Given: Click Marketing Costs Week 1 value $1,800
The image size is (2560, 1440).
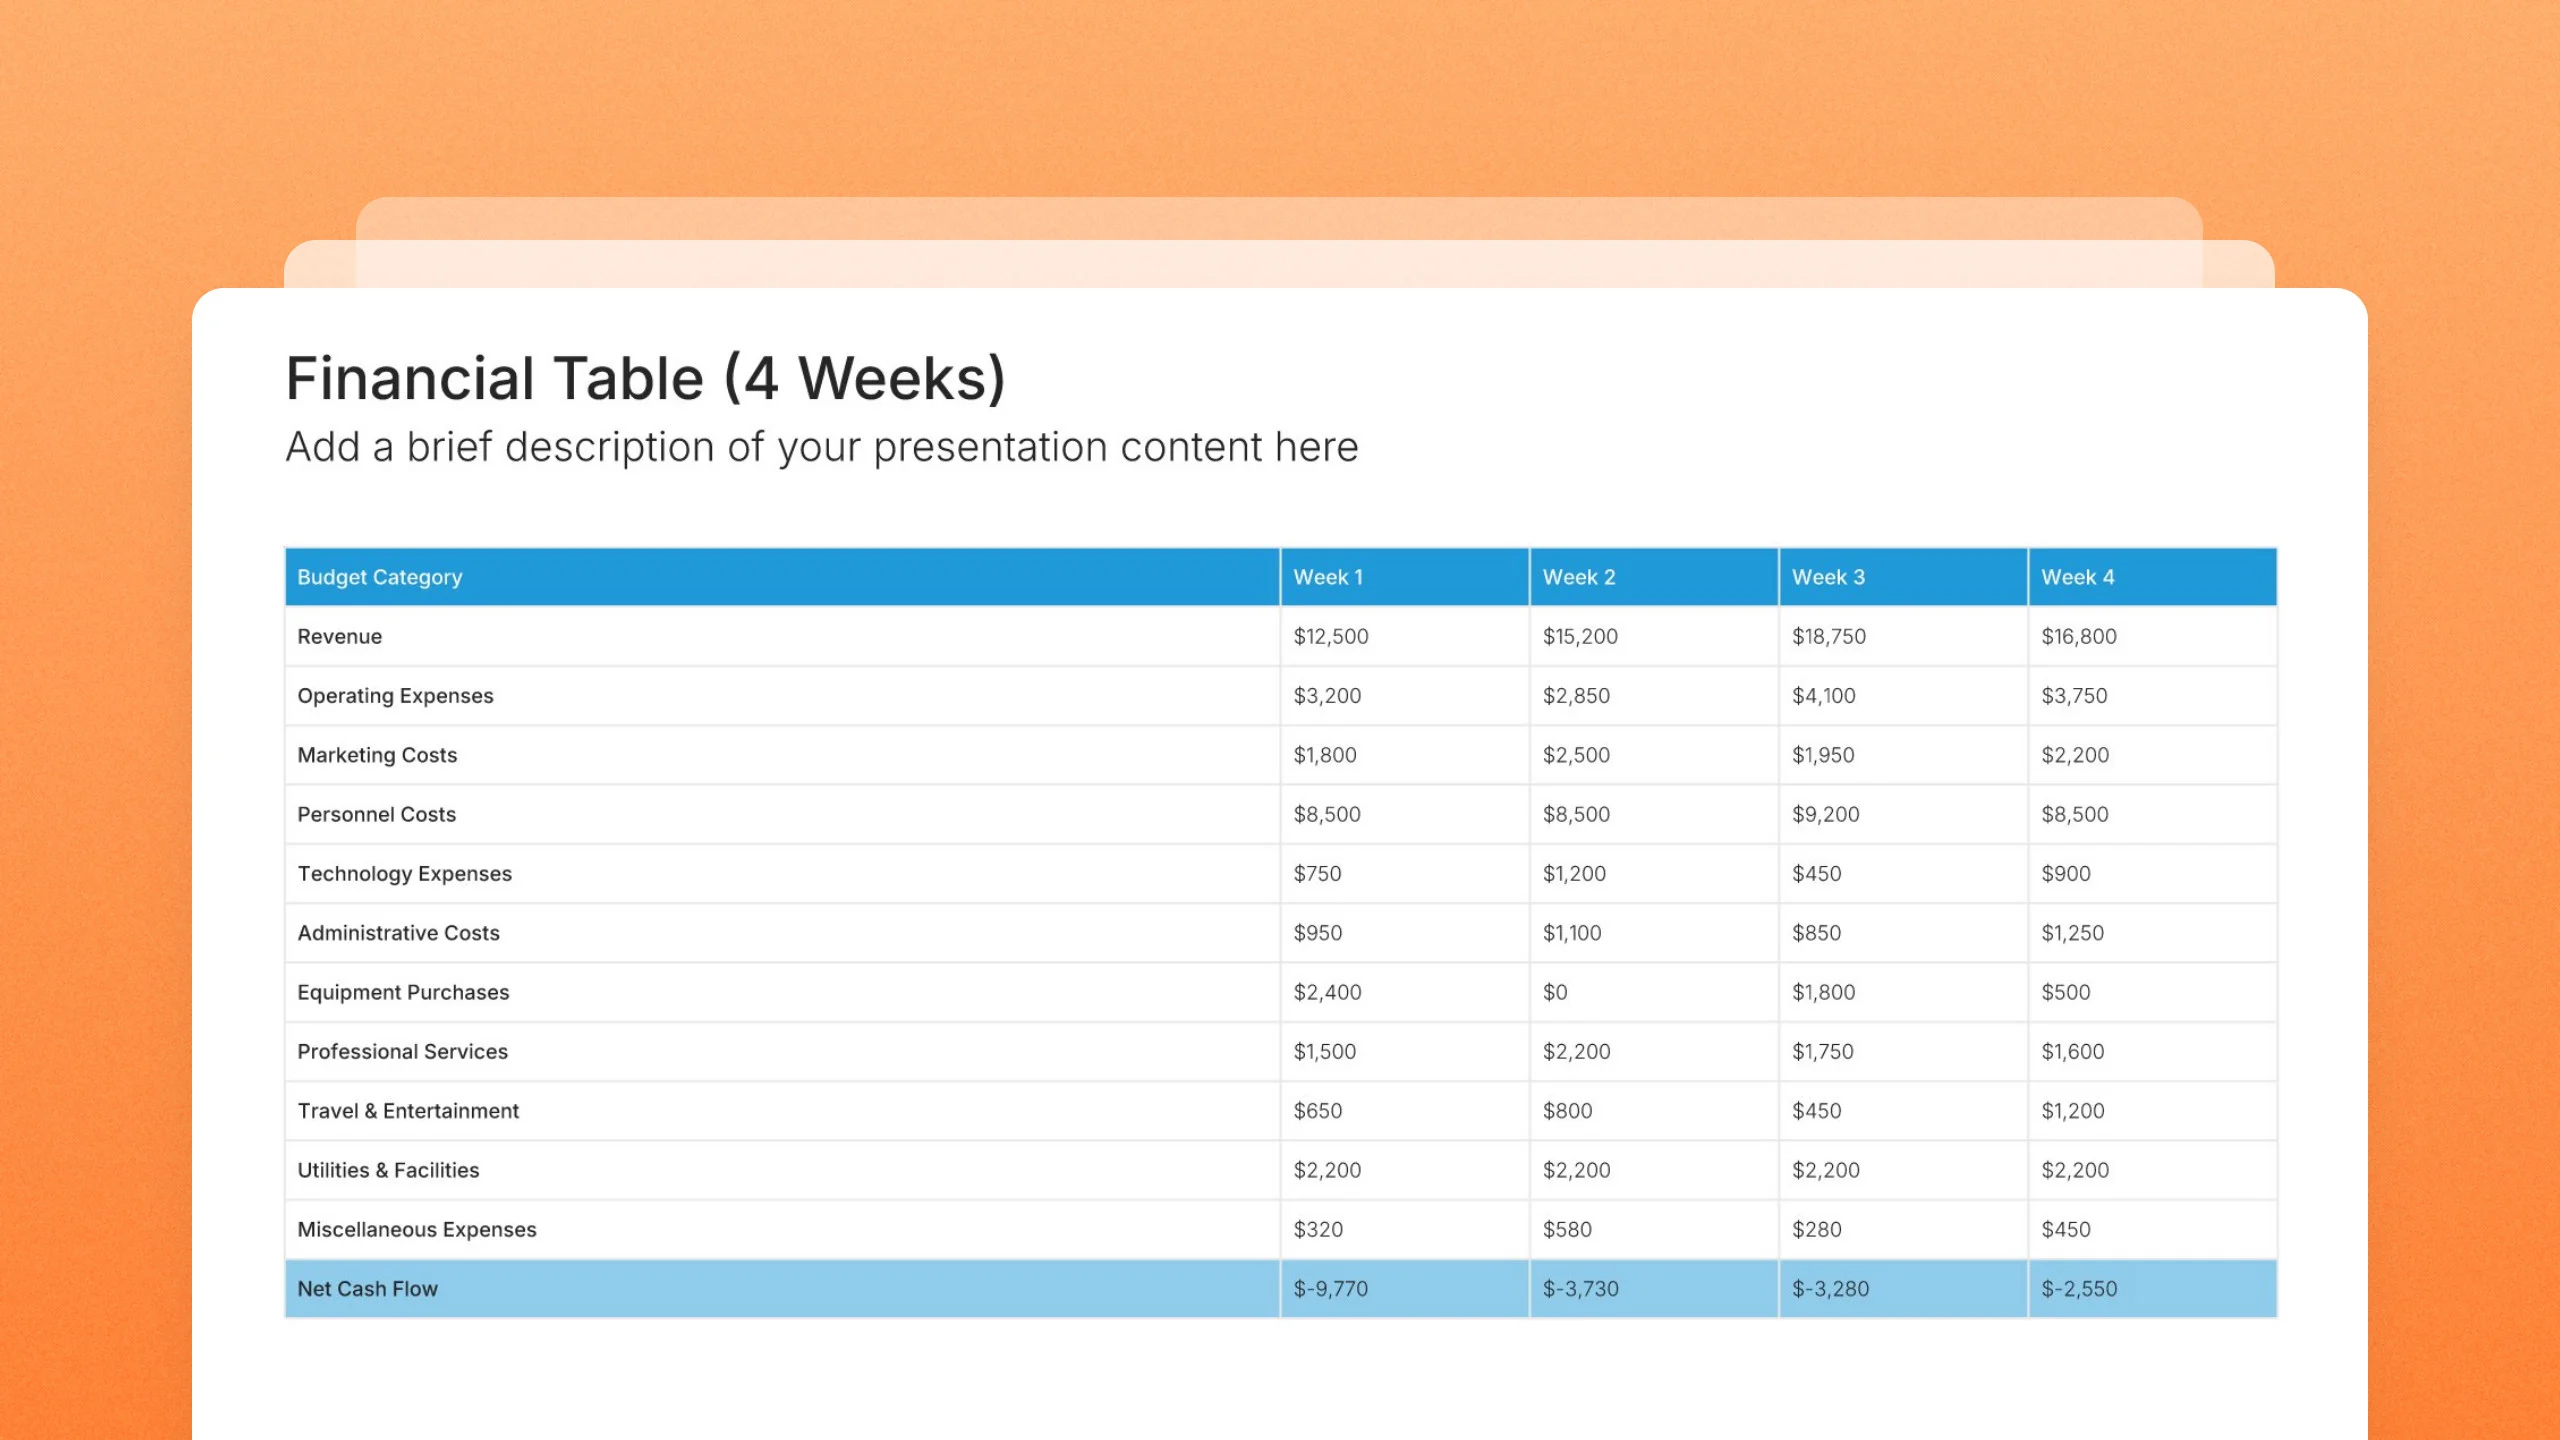Looking at the screenshot, I should 1325,755.
